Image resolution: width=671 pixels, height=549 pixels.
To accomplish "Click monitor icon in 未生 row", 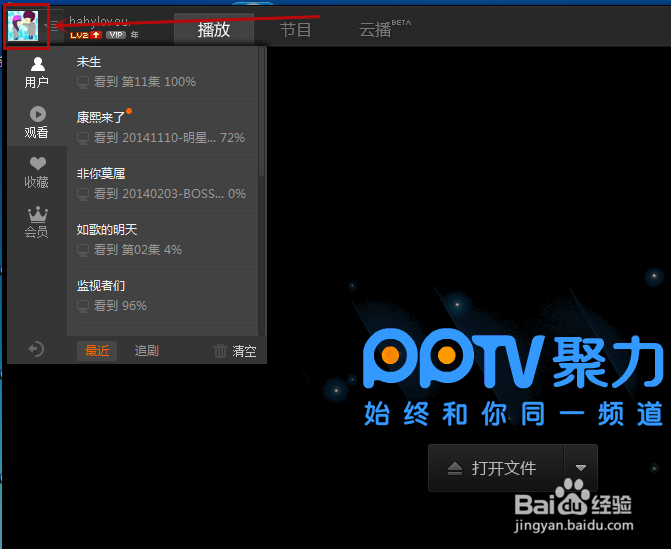I will (x=83, y=82).
